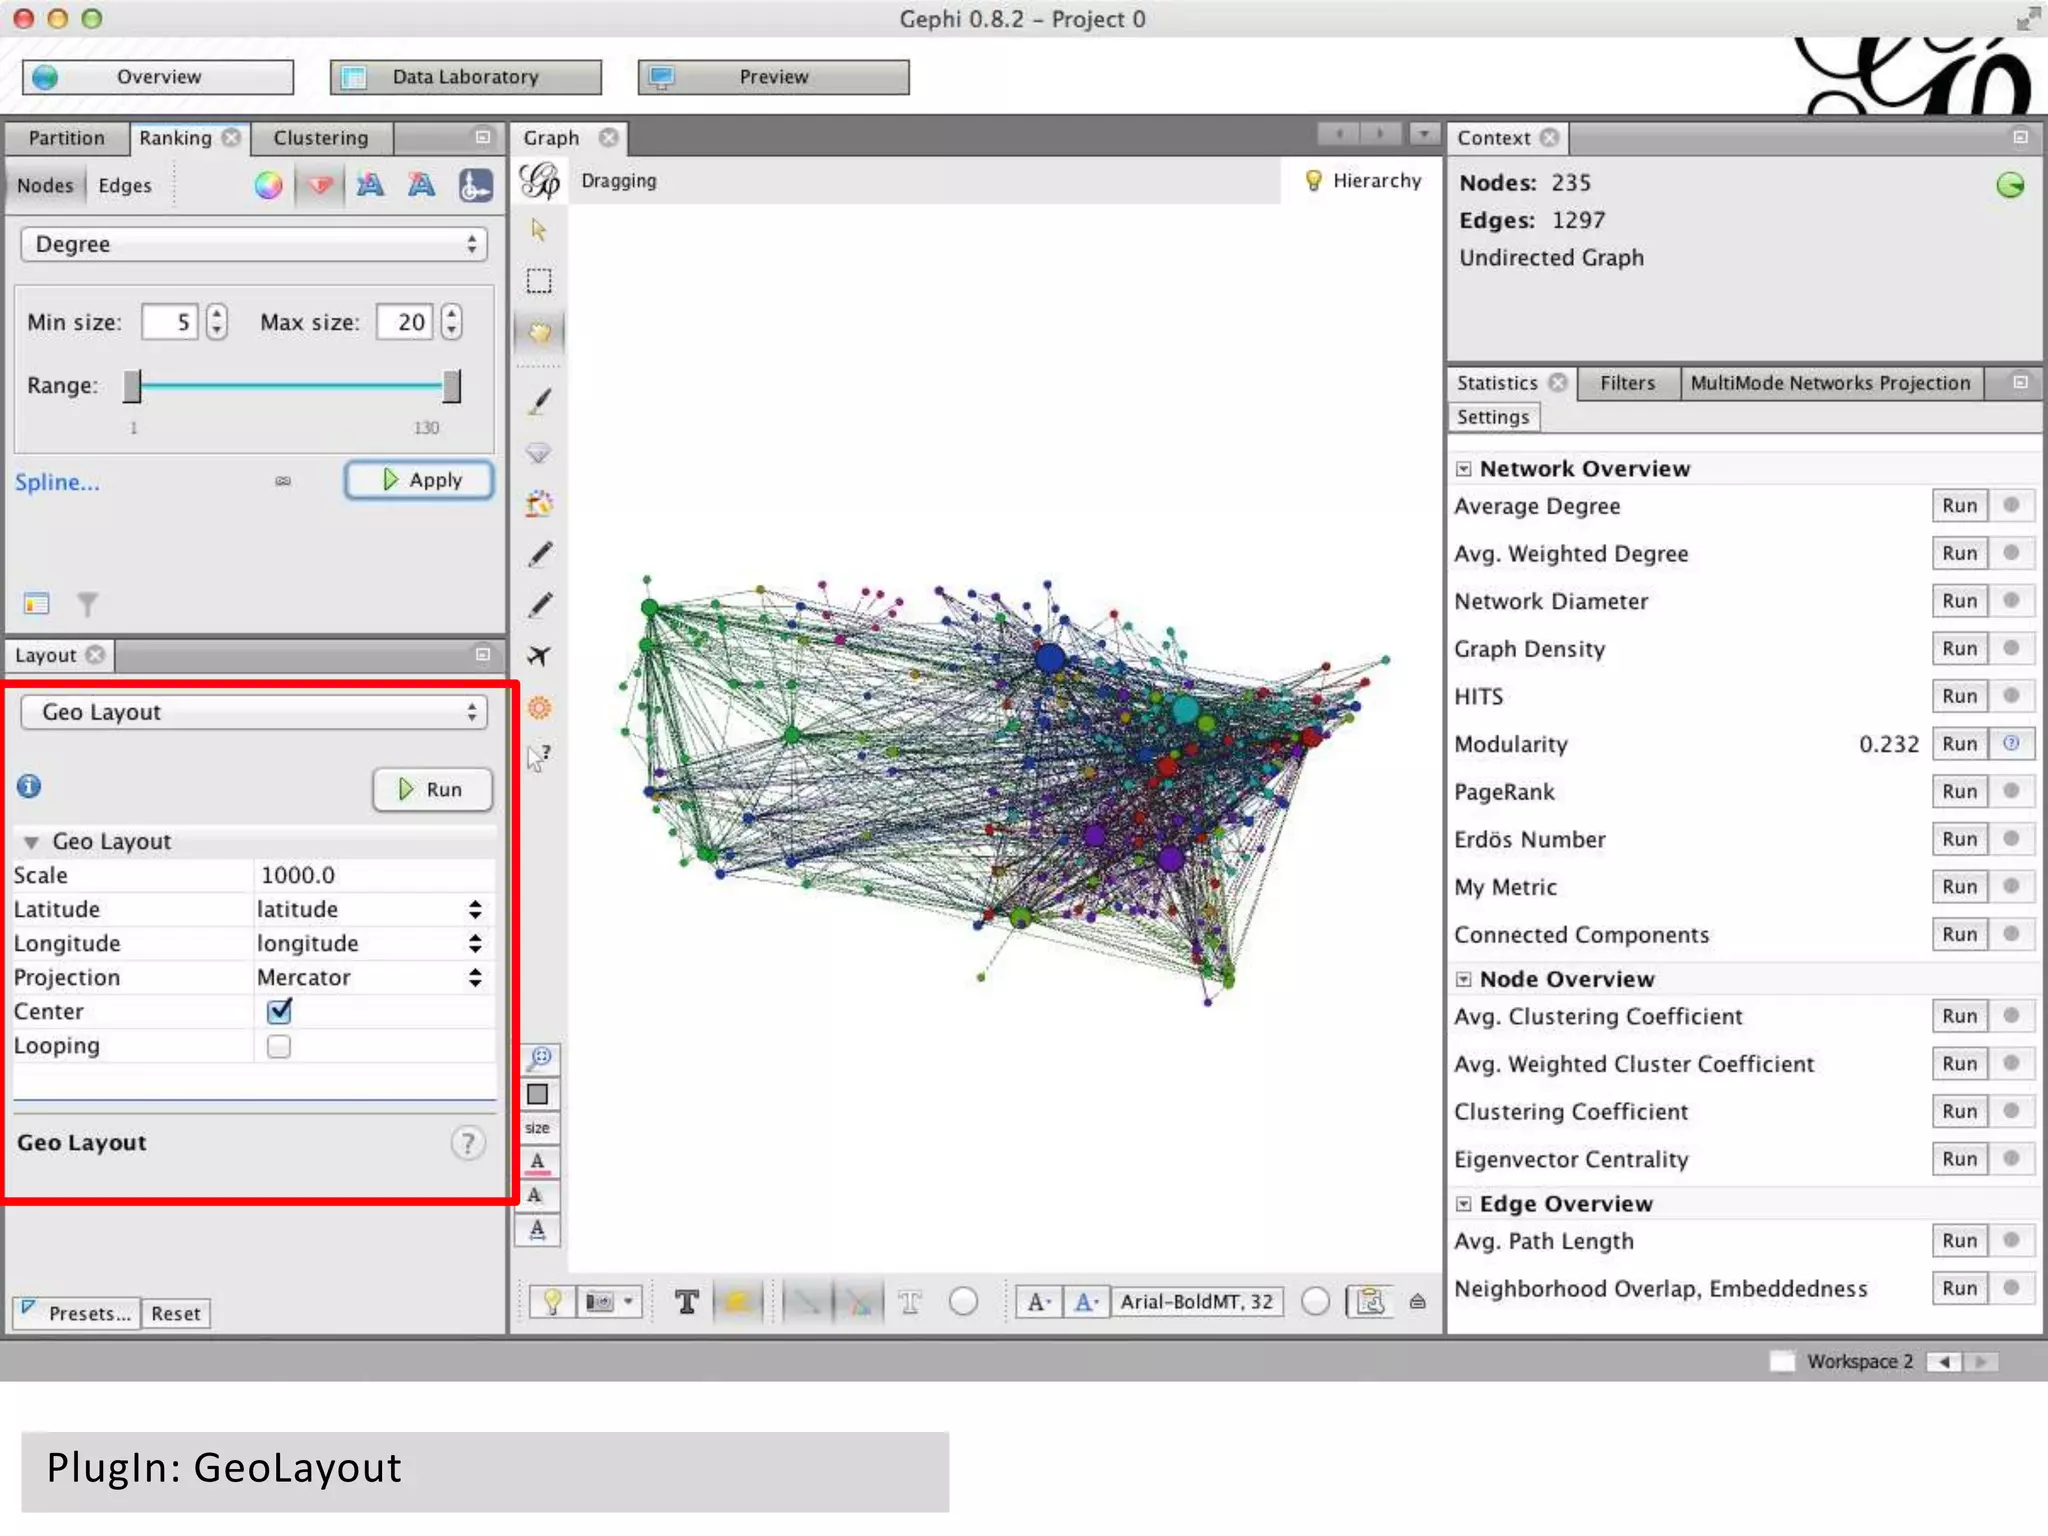Click the airplane shortest path tool

pos(539,656)
